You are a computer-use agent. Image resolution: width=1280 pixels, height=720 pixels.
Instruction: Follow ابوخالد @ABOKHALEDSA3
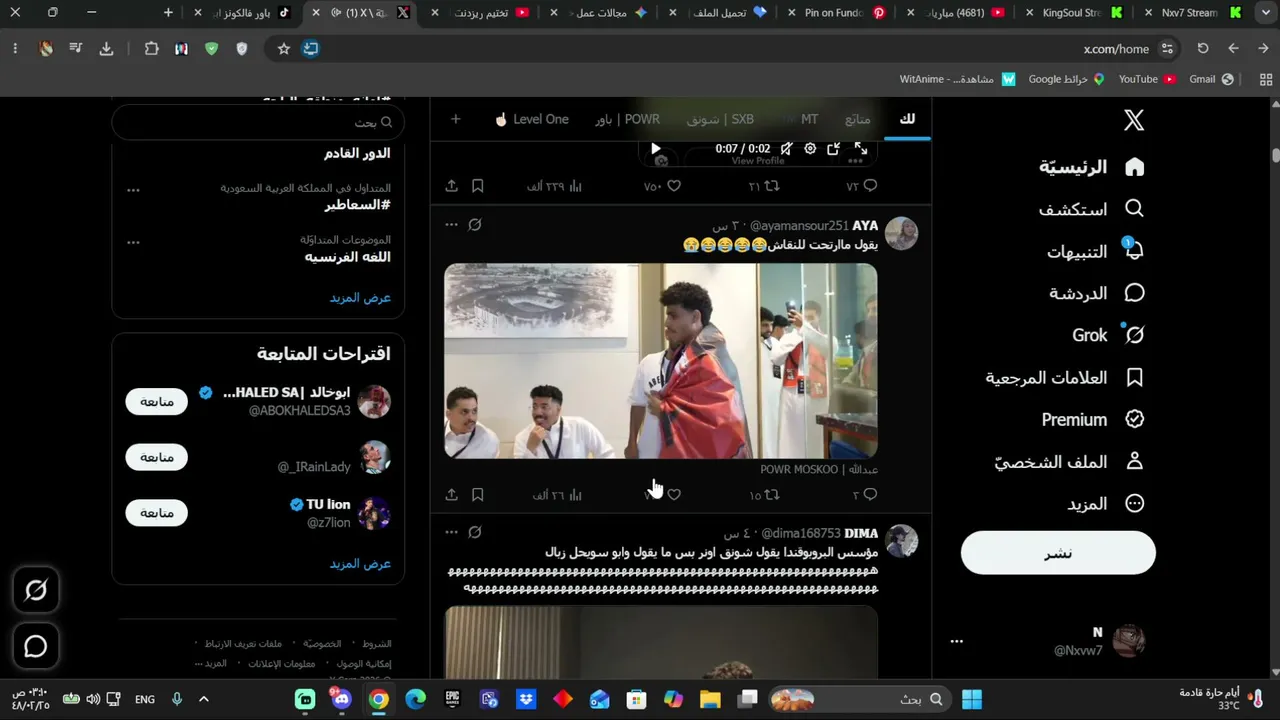point(156,402)
